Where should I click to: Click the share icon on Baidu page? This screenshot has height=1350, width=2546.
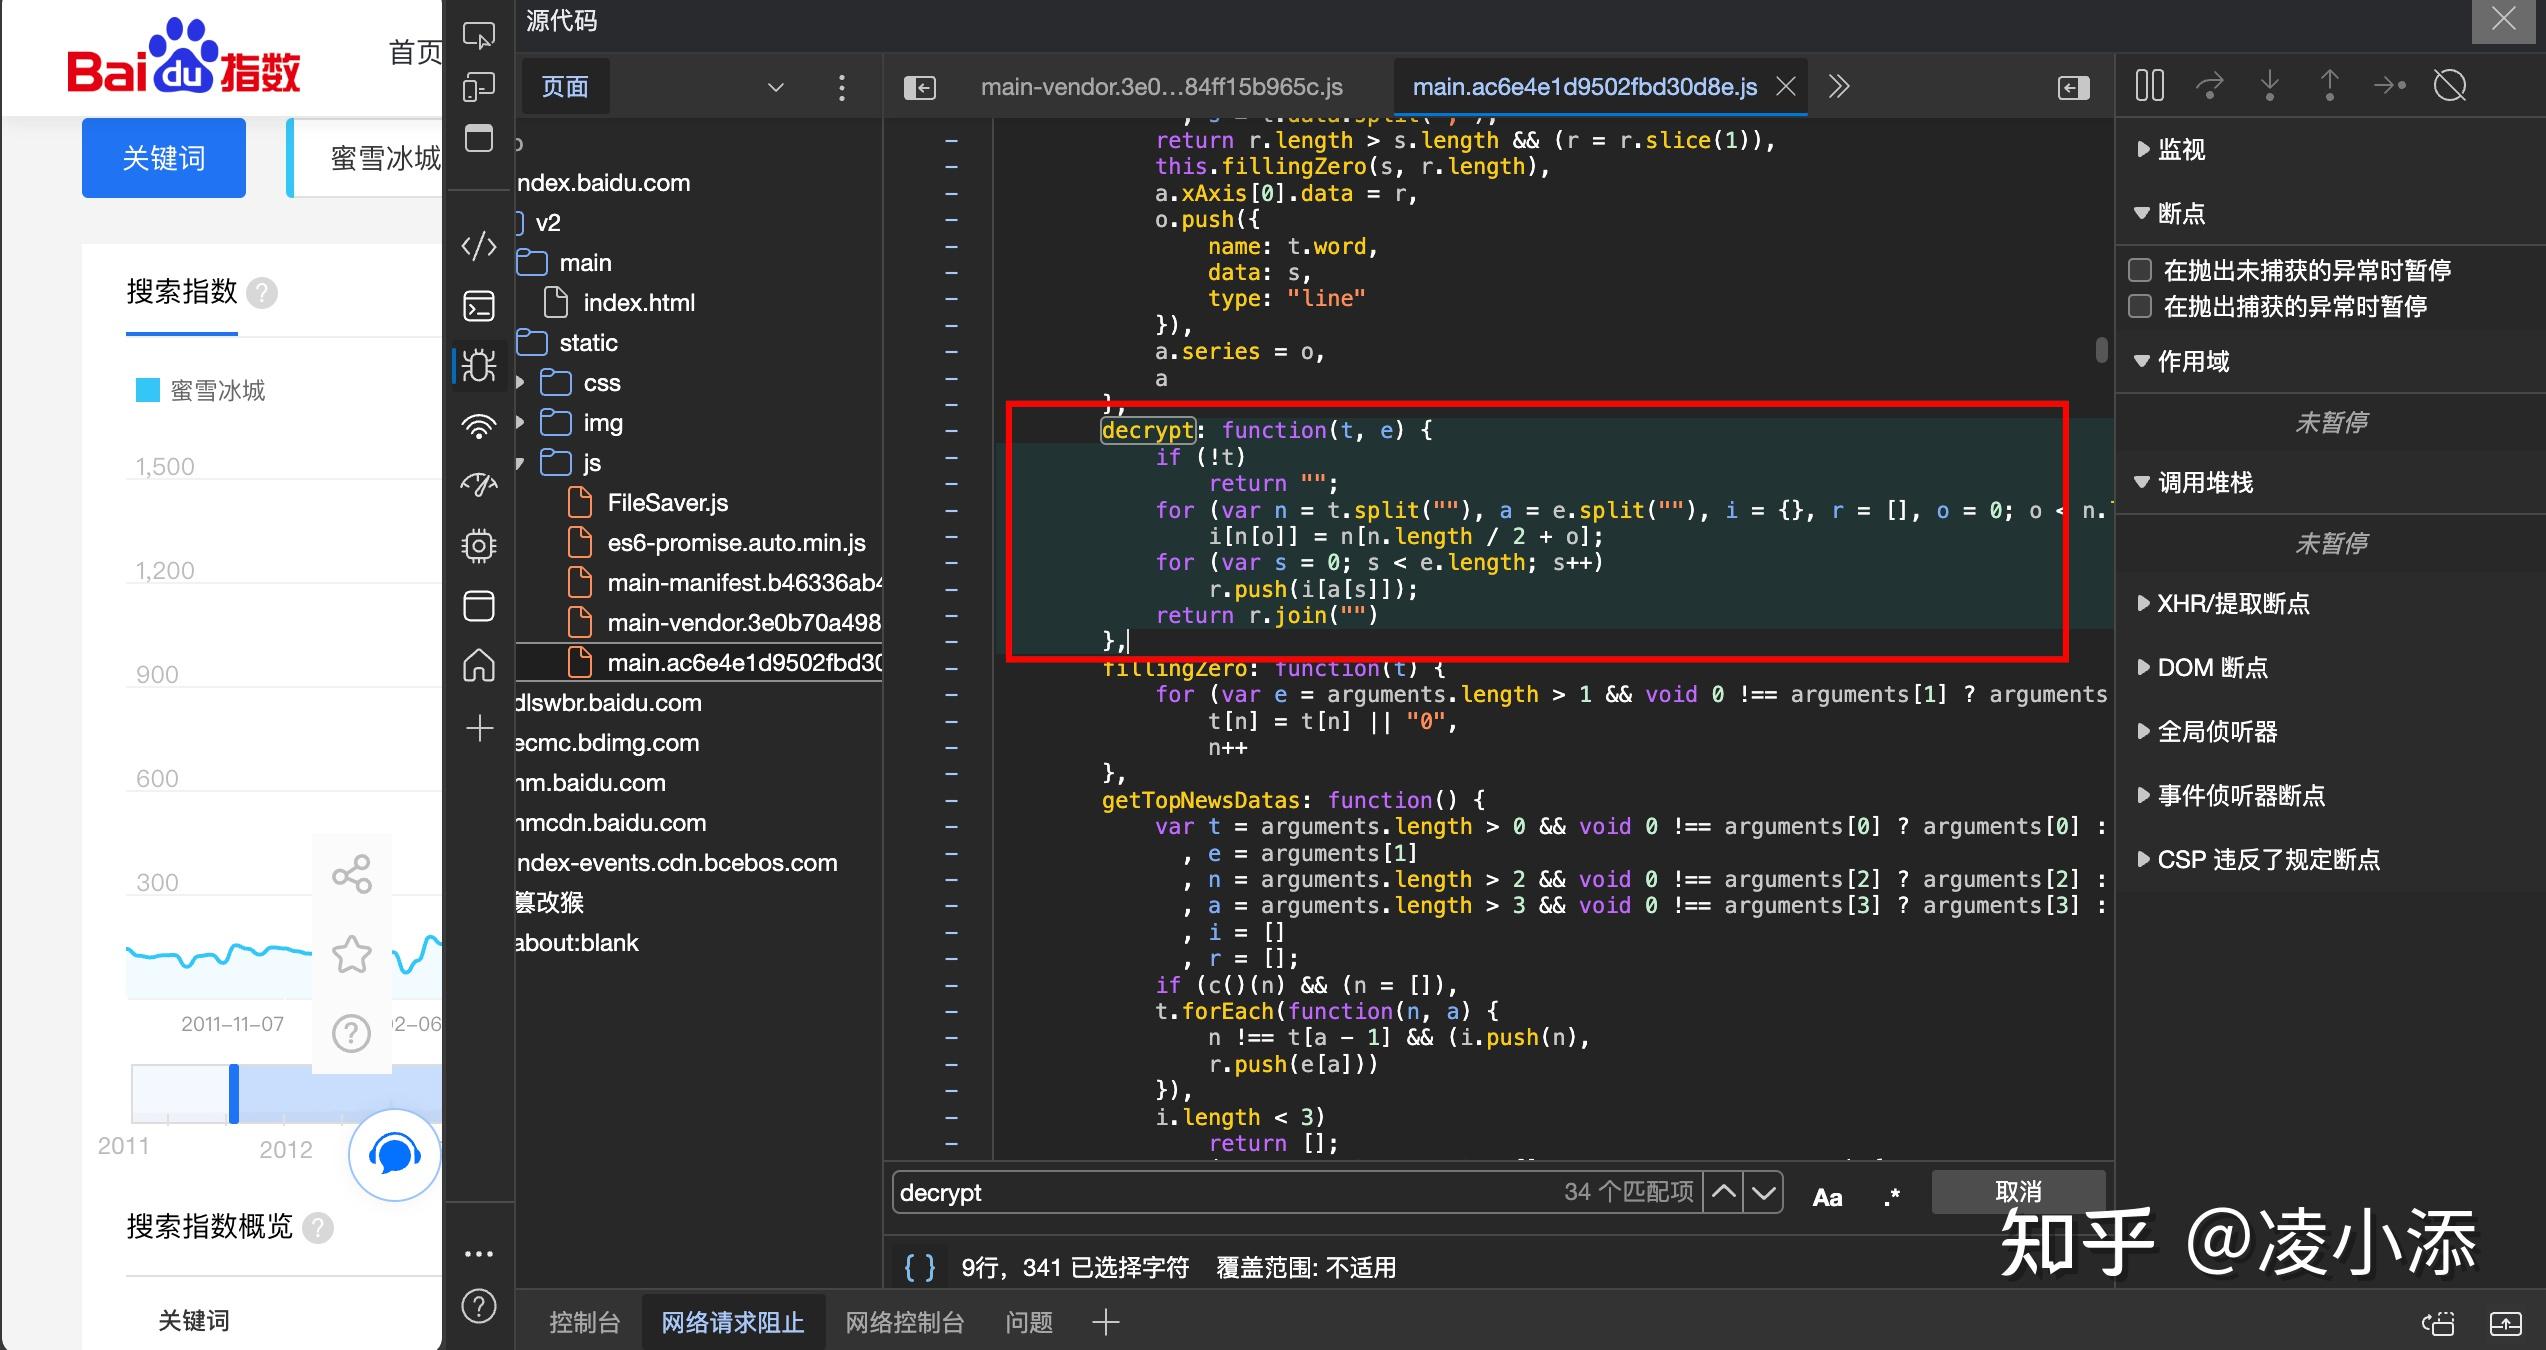click(352, 874)
